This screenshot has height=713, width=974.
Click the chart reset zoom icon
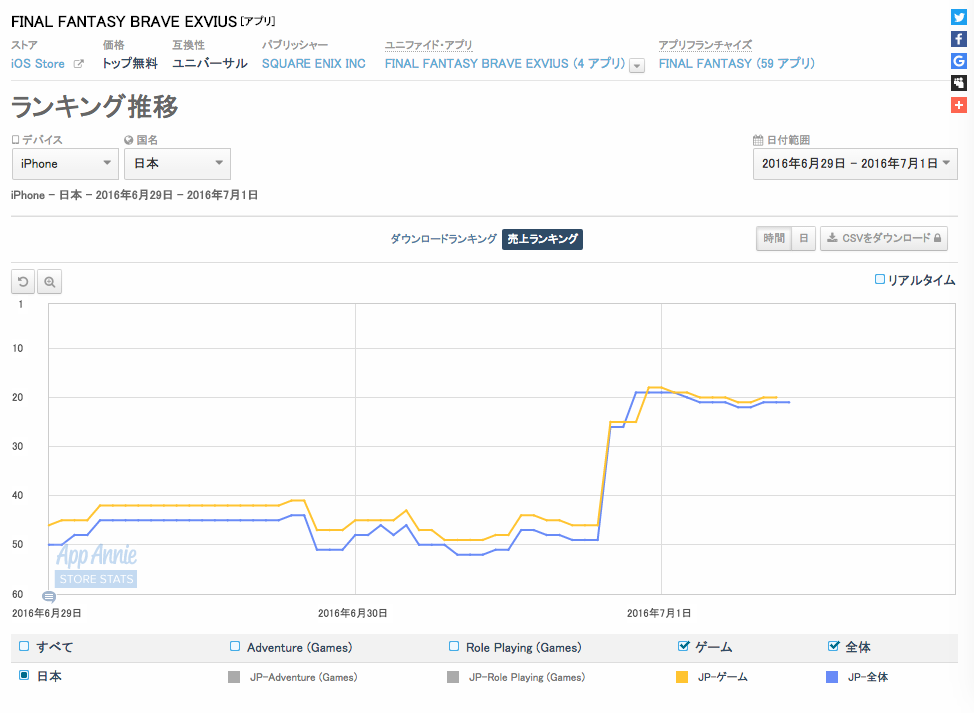(24, 282)
